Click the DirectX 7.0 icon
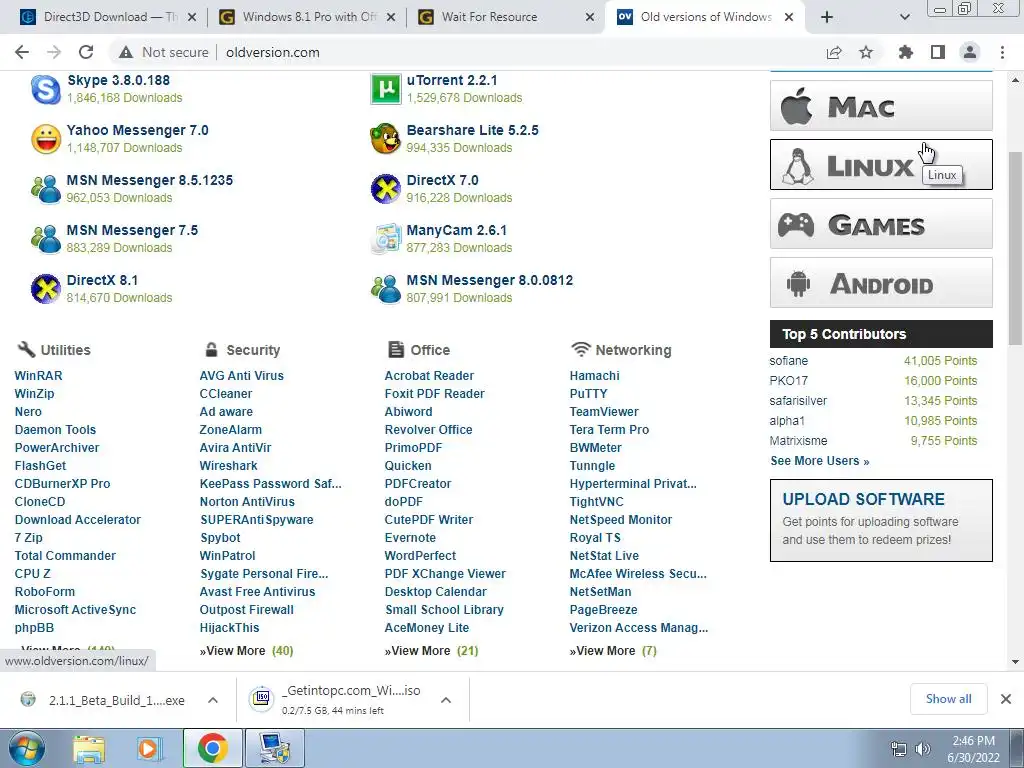The image size is (1024, 768). (385, 189)
